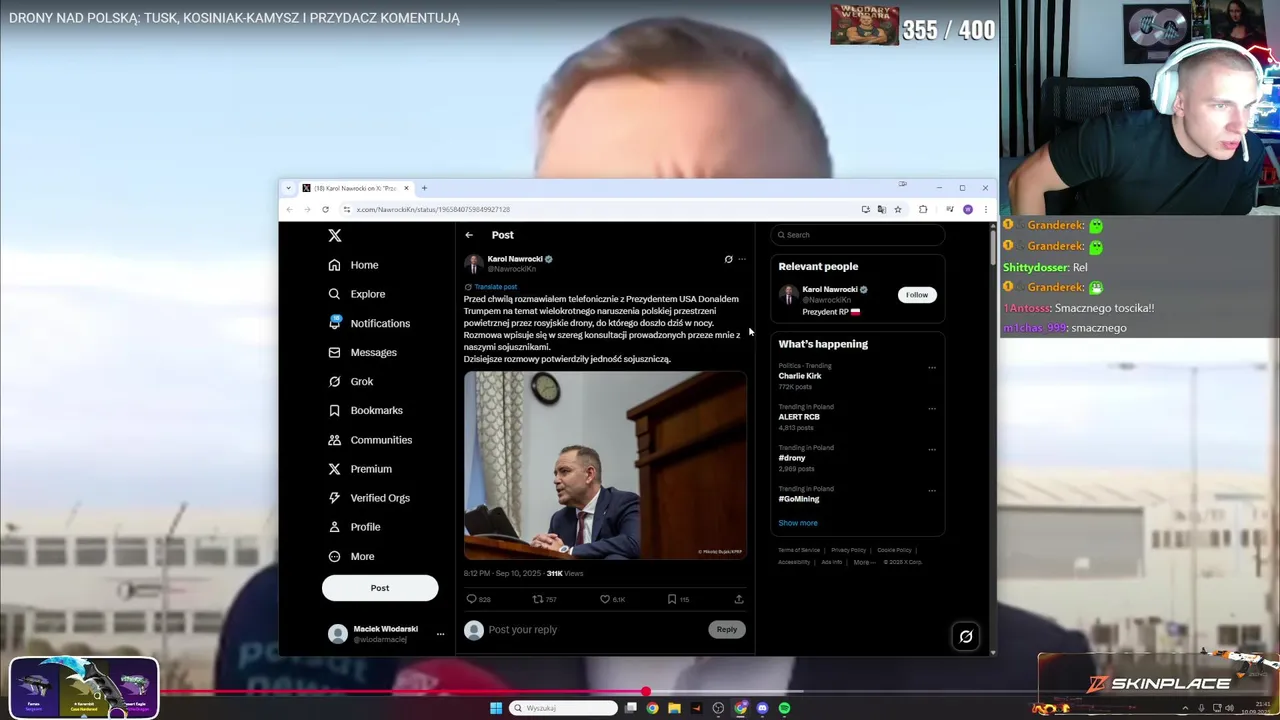This screenshot has width=1280, height=720.
Task: Click the white Post button
Action: (380, 588)
